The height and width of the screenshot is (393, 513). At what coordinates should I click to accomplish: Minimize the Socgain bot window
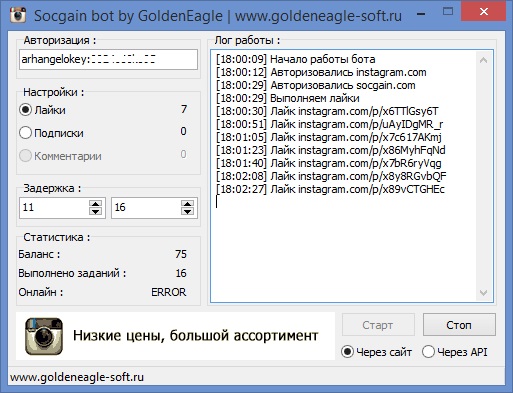click(421, 14)
